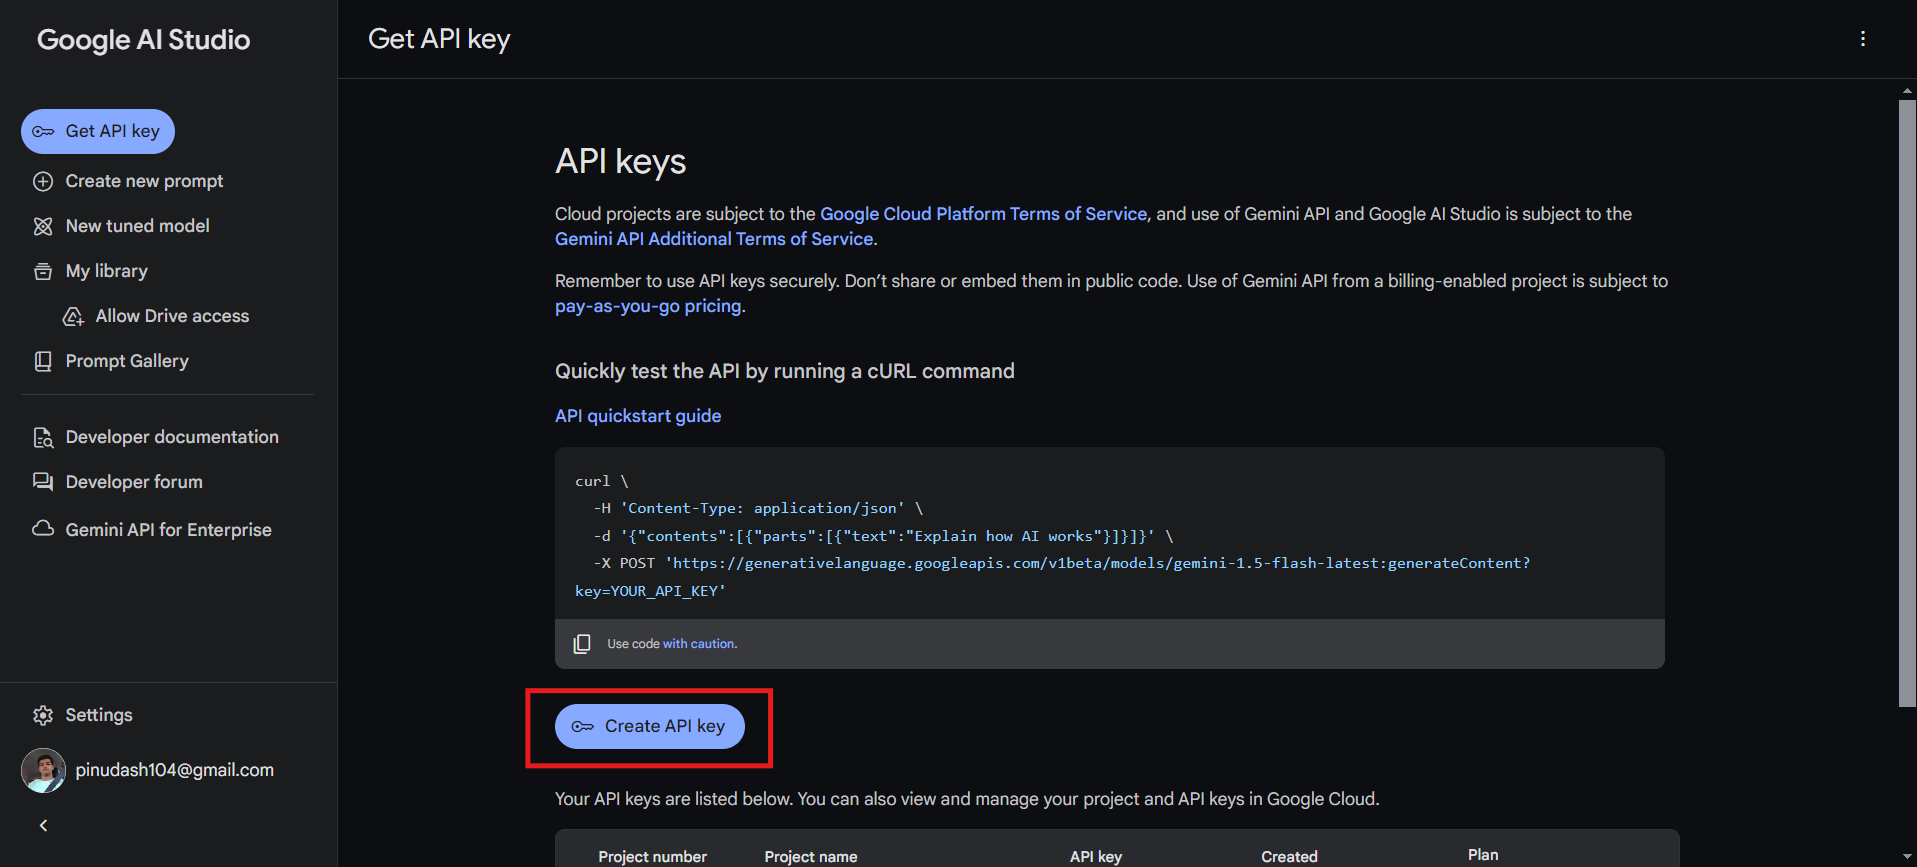Click the Allow Drive access icon

click(73, 316)
